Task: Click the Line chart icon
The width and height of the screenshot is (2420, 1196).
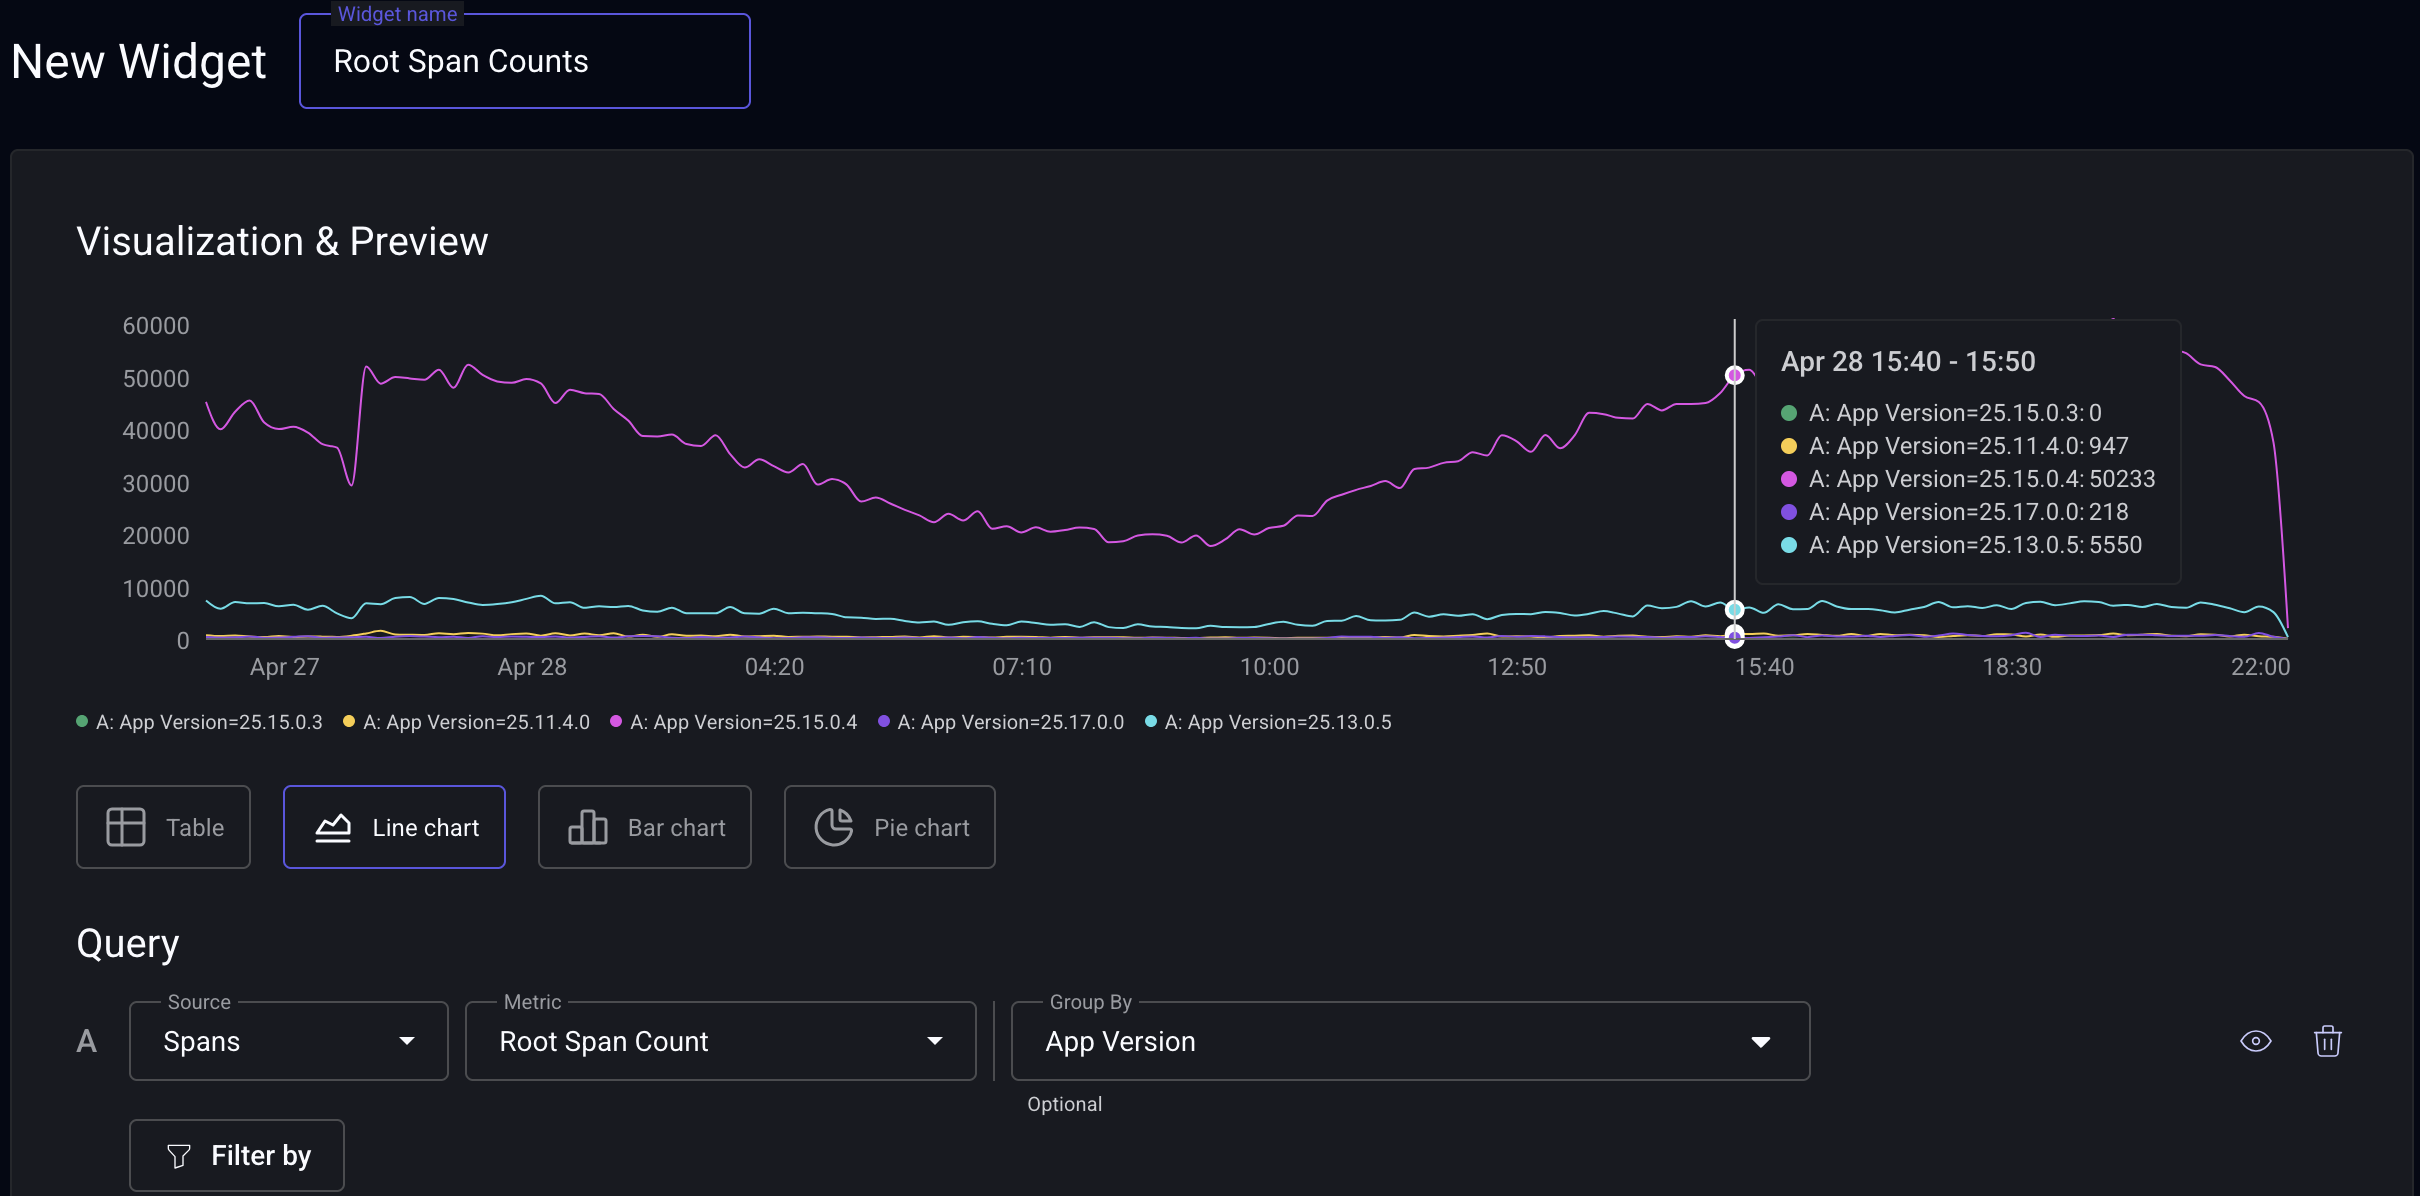Action: (x=333, y=828)
